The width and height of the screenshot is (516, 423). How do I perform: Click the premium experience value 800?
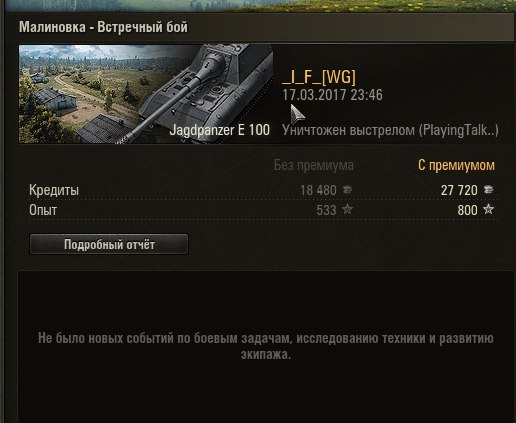click(x=467, y=210)
